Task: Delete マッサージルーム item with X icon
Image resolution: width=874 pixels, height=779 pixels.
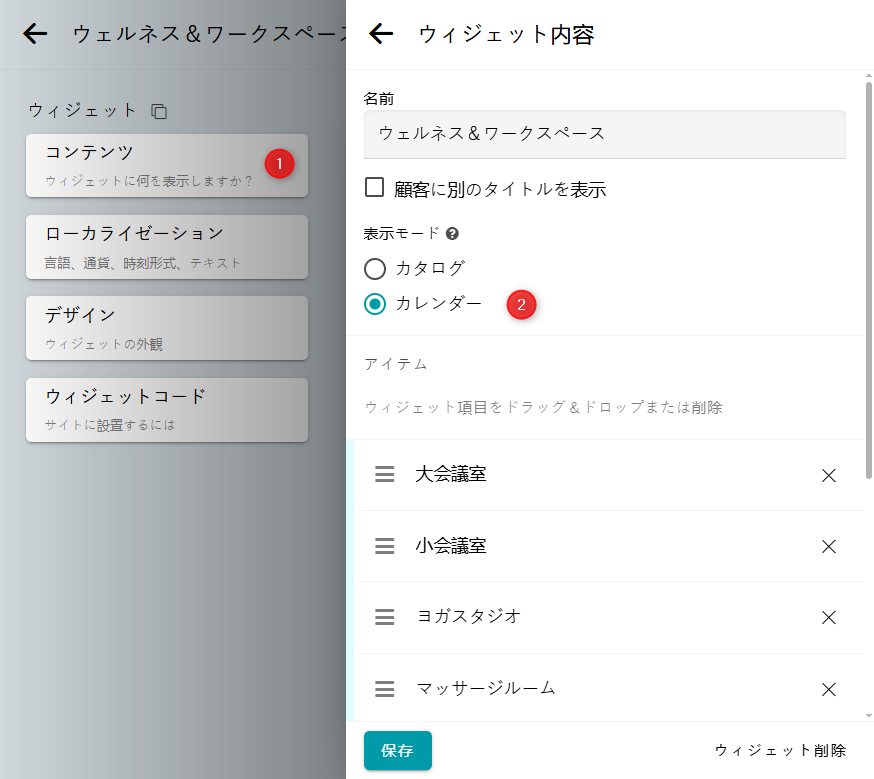Action: 828,689
